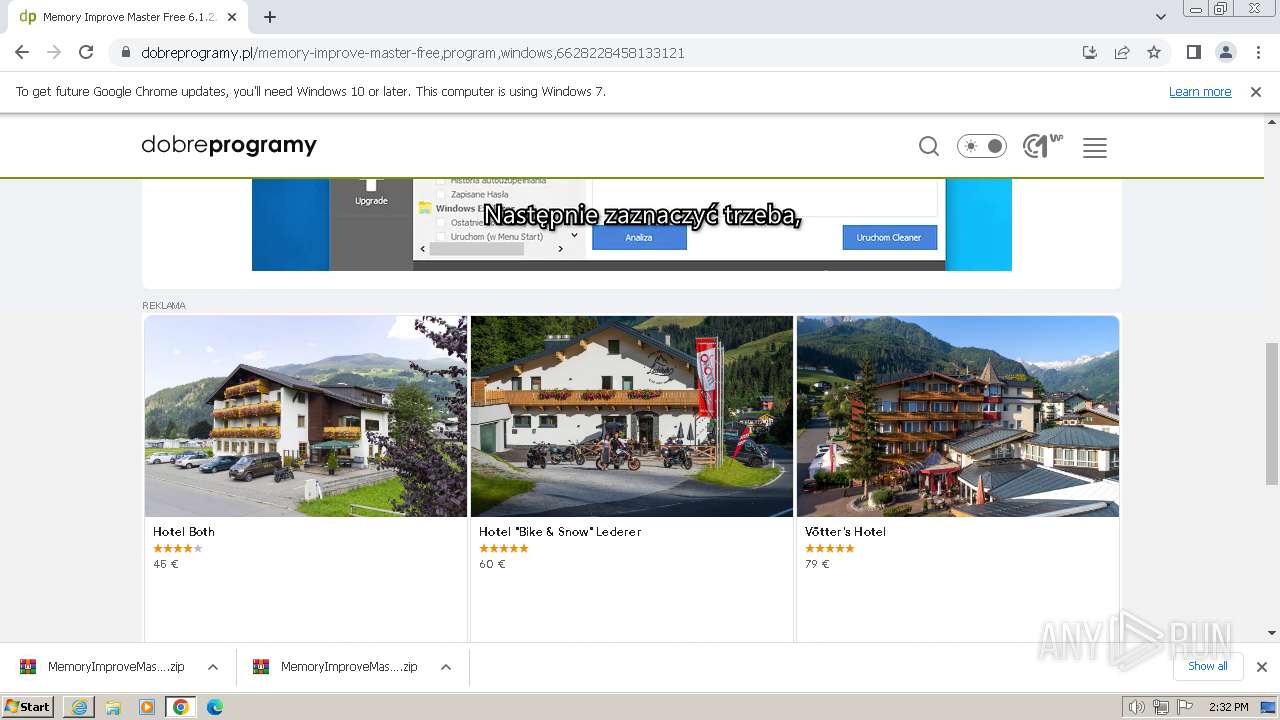This screenshot has width=1280, height=720.
Task: Expand the tab search dropdown arrow
Action: point(1160,17)
